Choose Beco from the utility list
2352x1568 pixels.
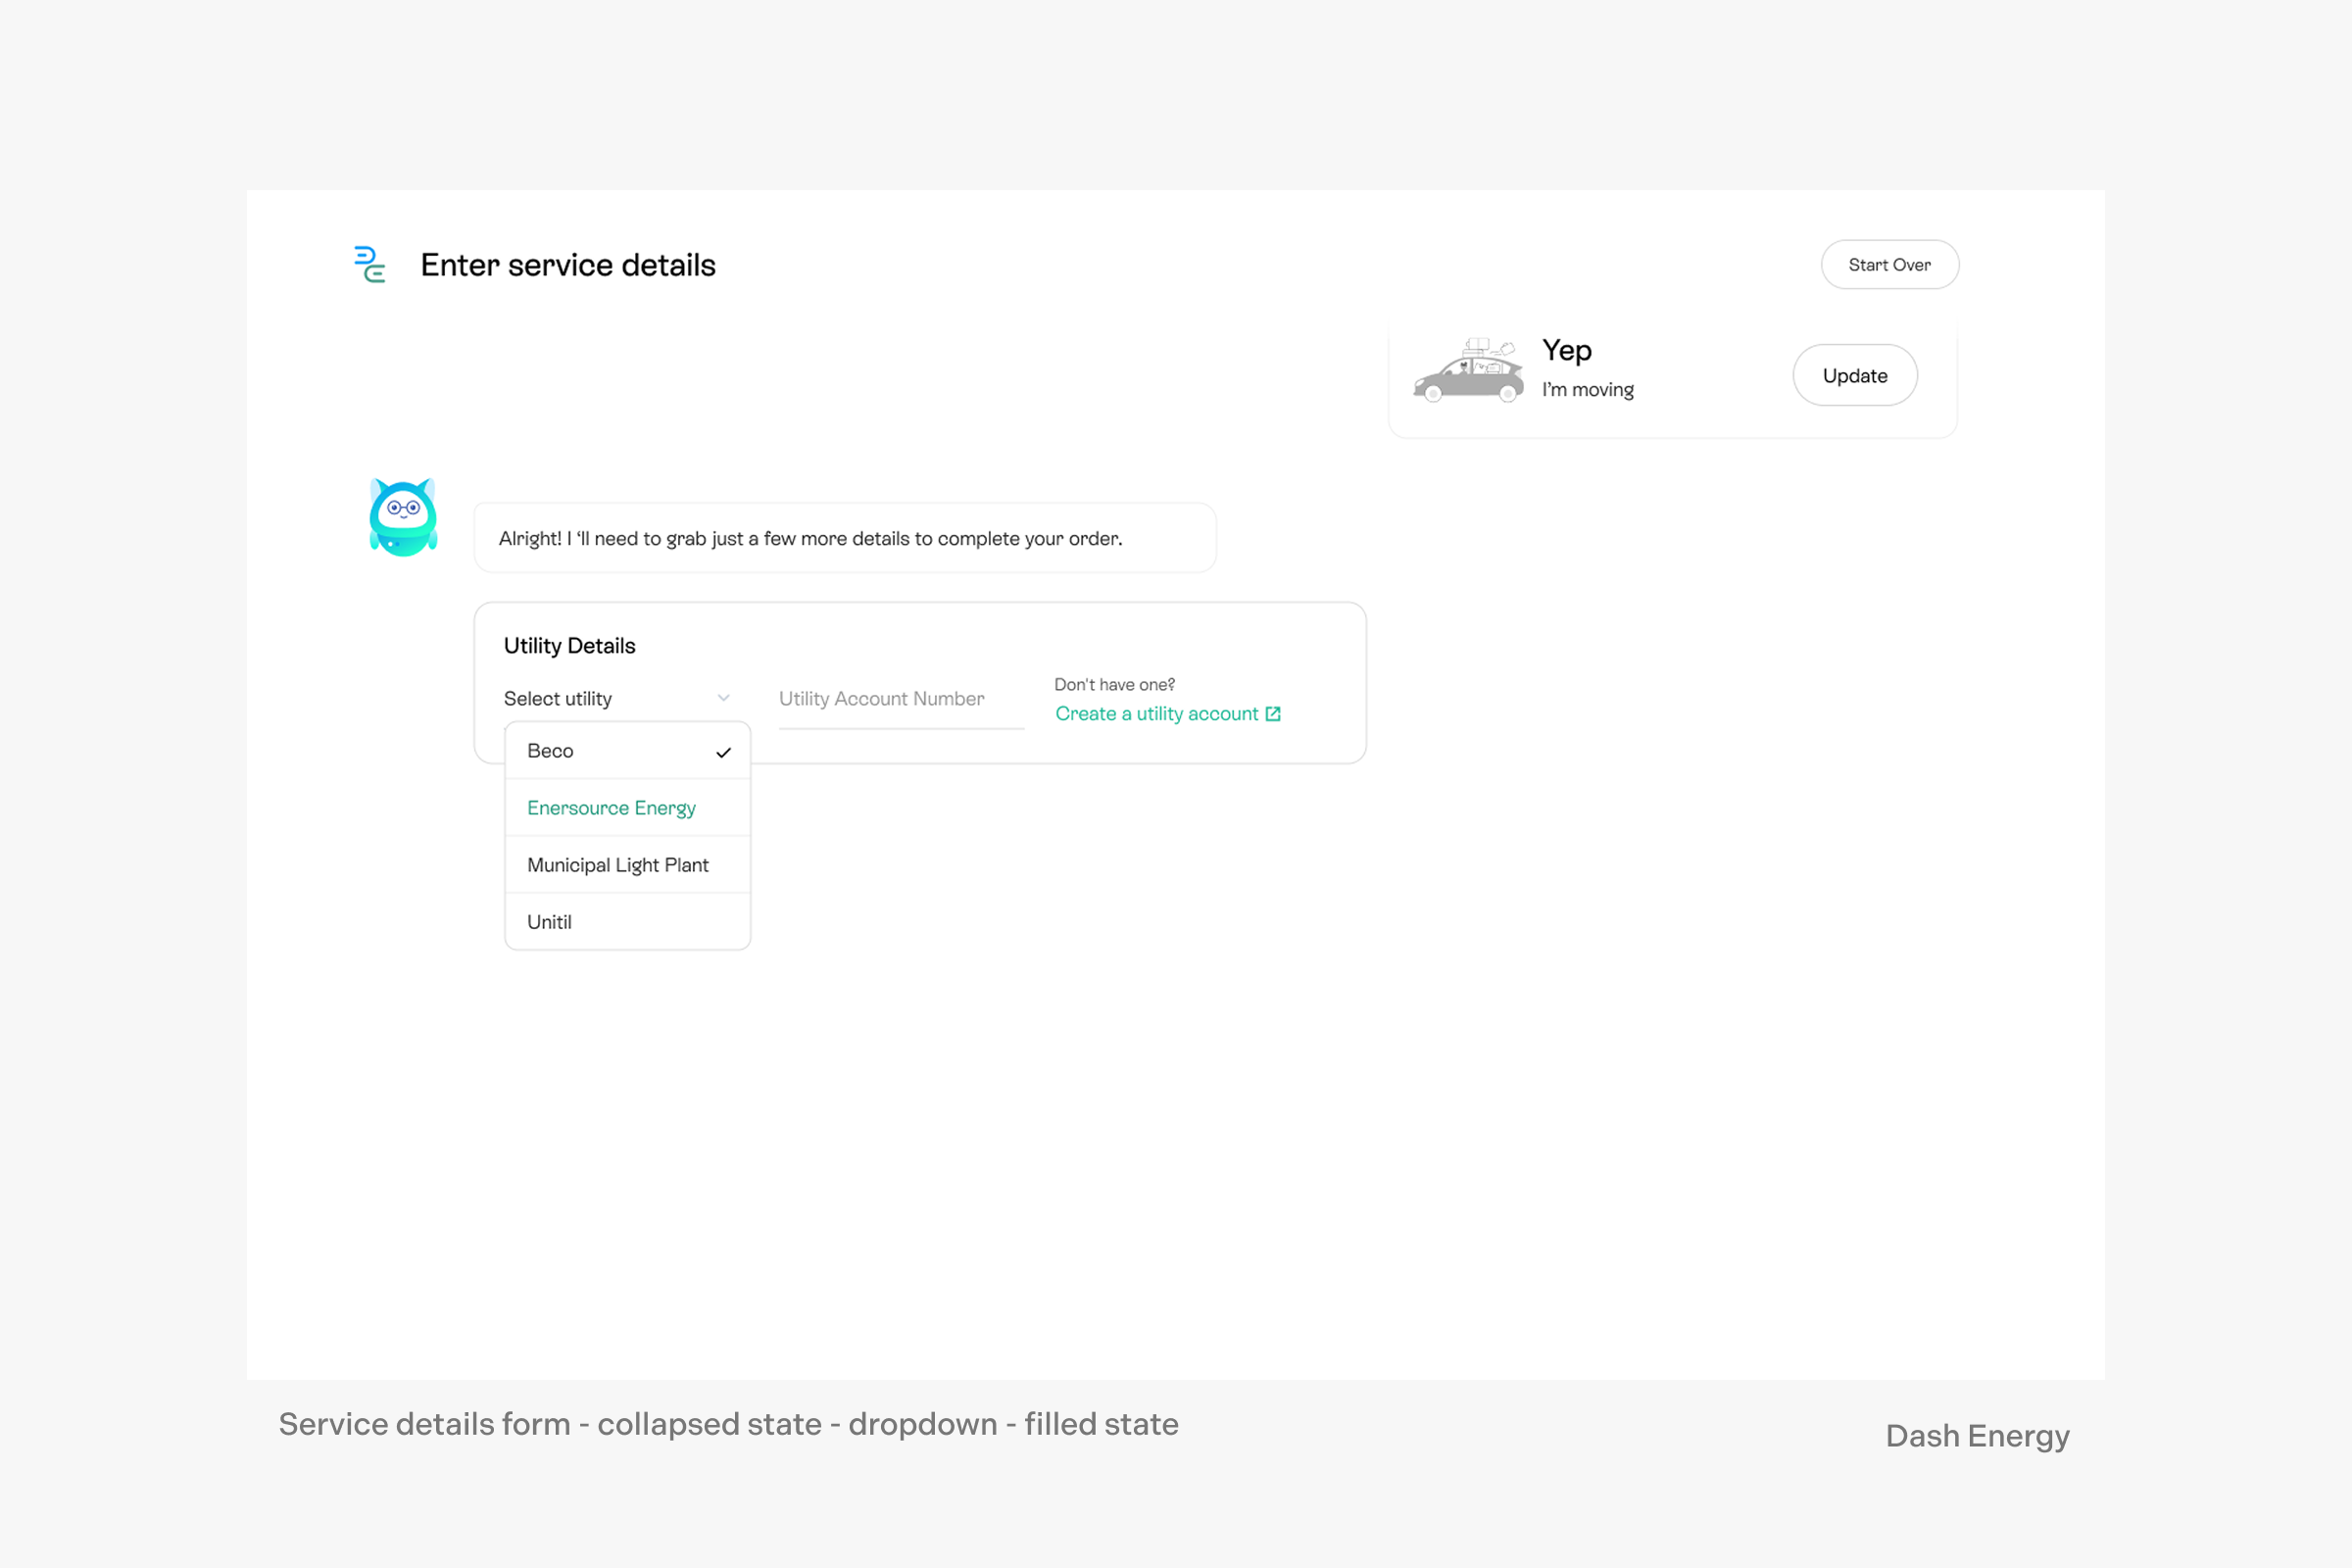551,751
